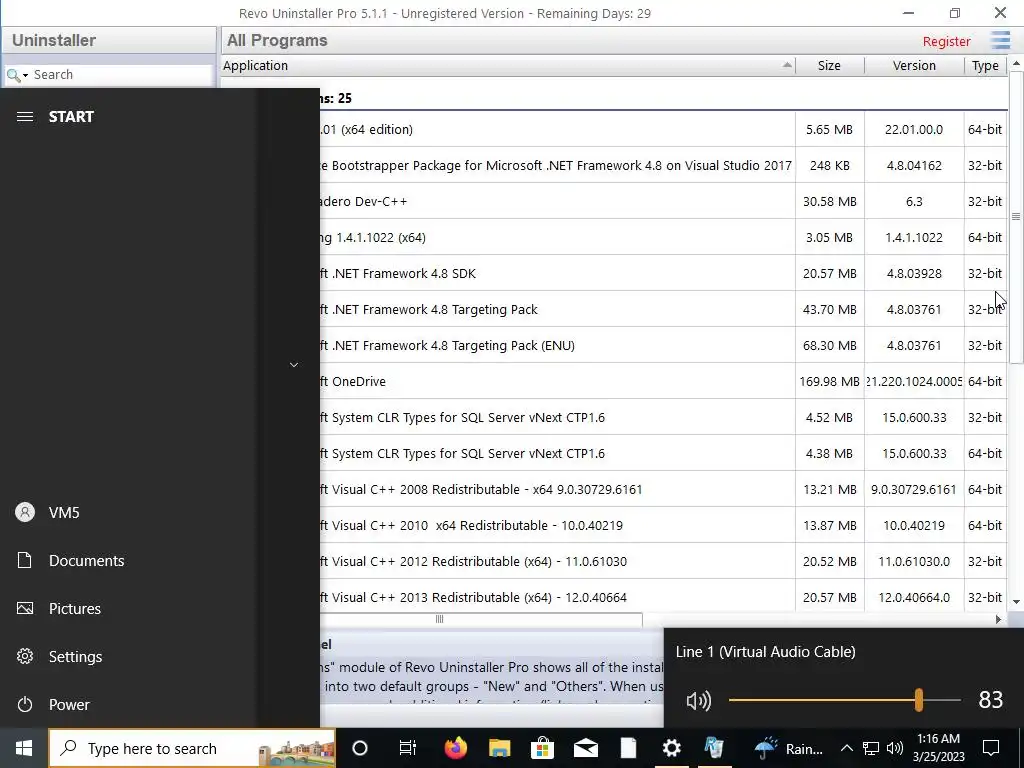The height and width of the screenshot is (768, 1024).
Task: Click version cell 22.01.00.0
Action: tap(914, 129)
